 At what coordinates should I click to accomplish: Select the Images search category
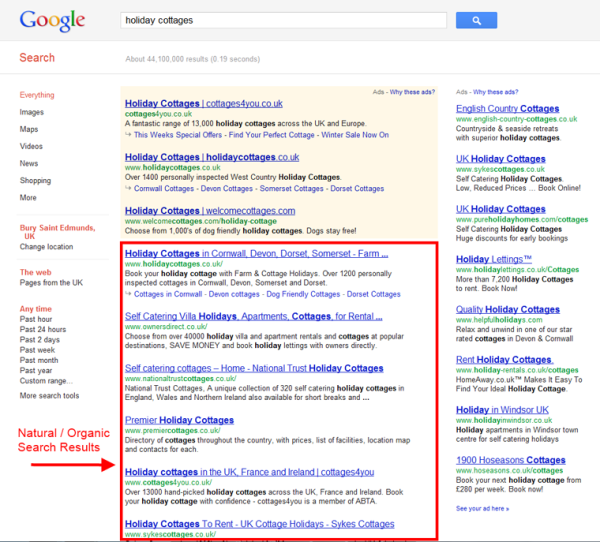pyautogui.click(x=32, y=112)
